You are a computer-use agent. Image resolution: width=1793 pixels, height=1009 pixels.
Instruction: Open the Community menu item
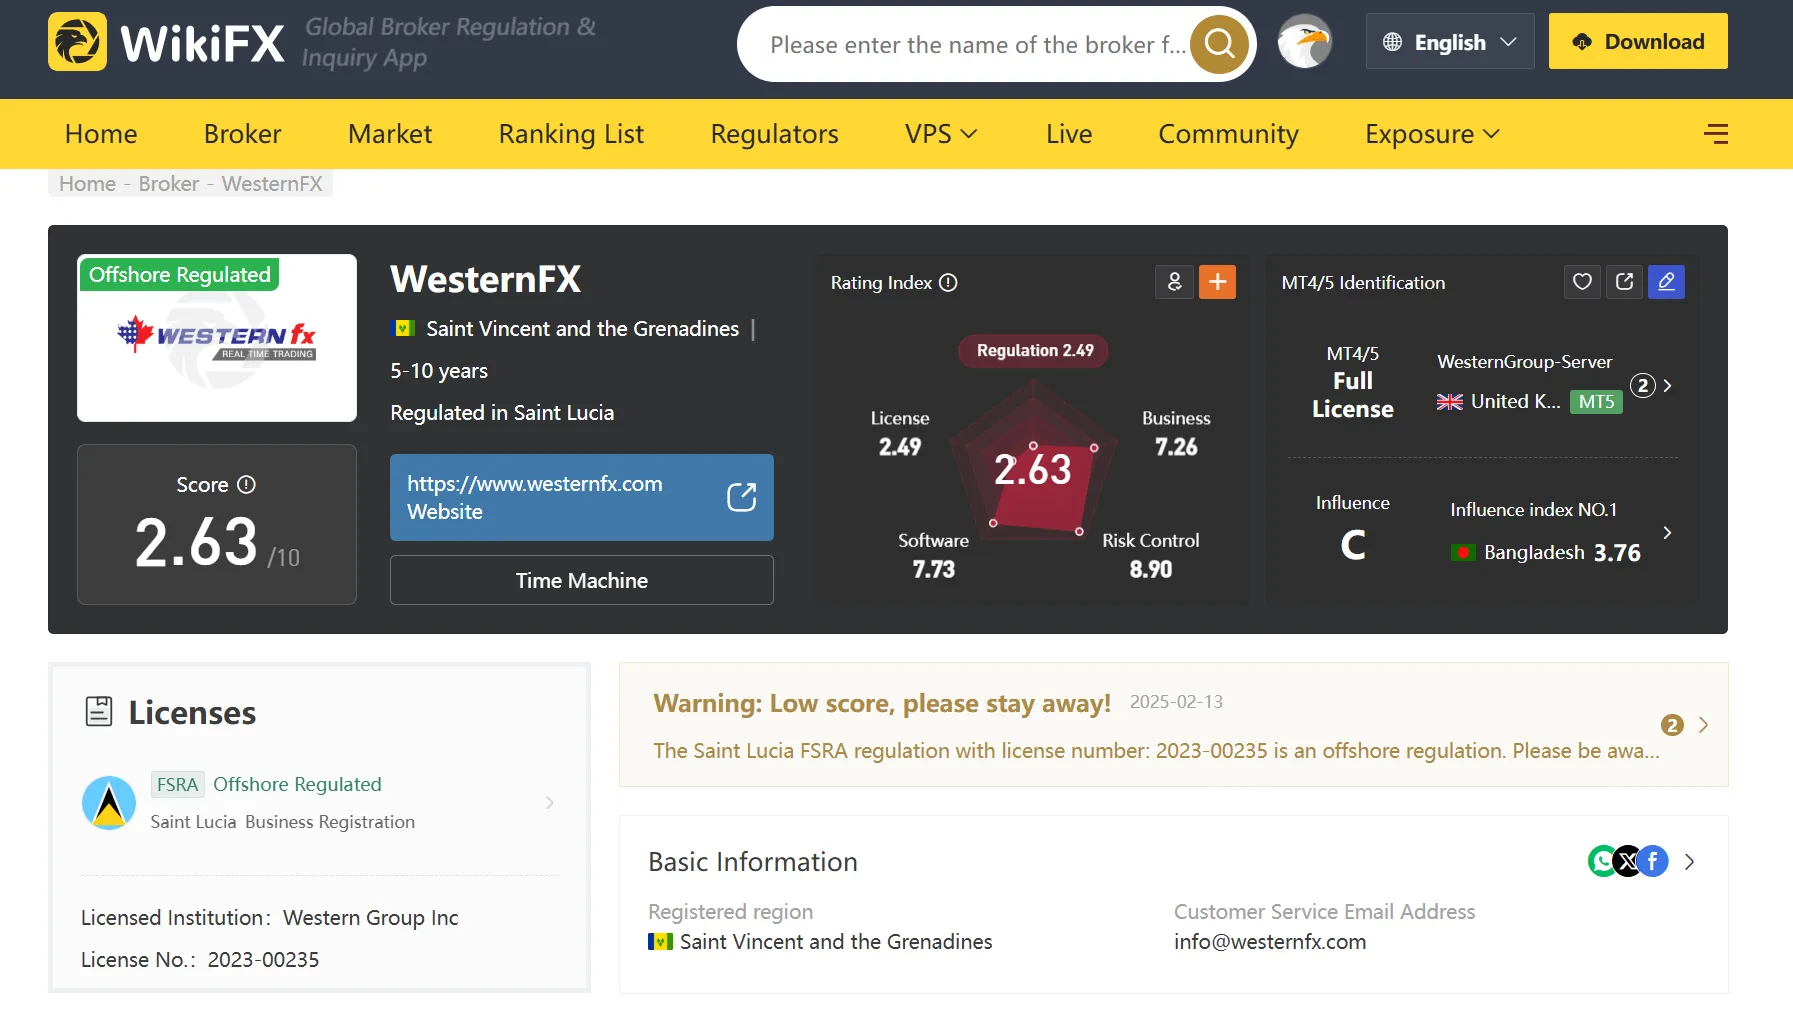point(1228,134)
